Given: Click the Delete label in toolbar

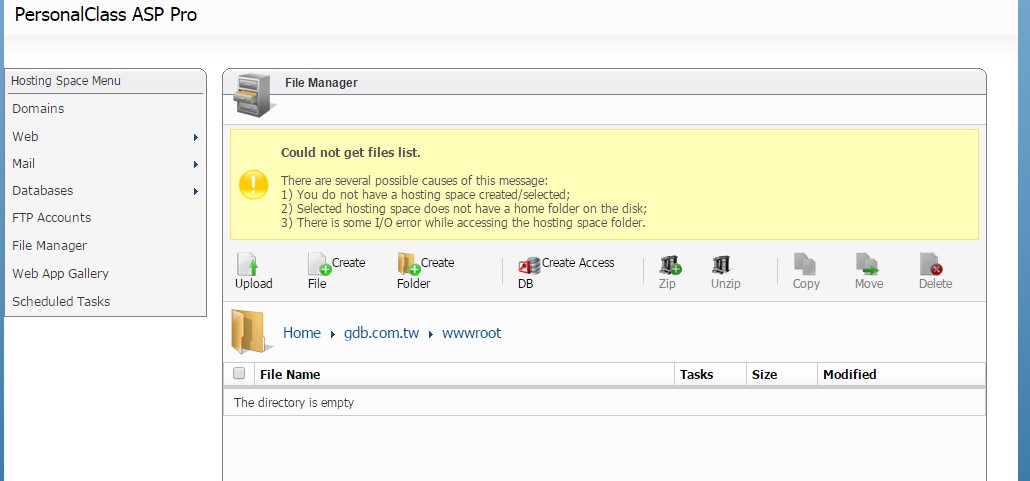Looking at the screenshot, I should tap(935, 284).
